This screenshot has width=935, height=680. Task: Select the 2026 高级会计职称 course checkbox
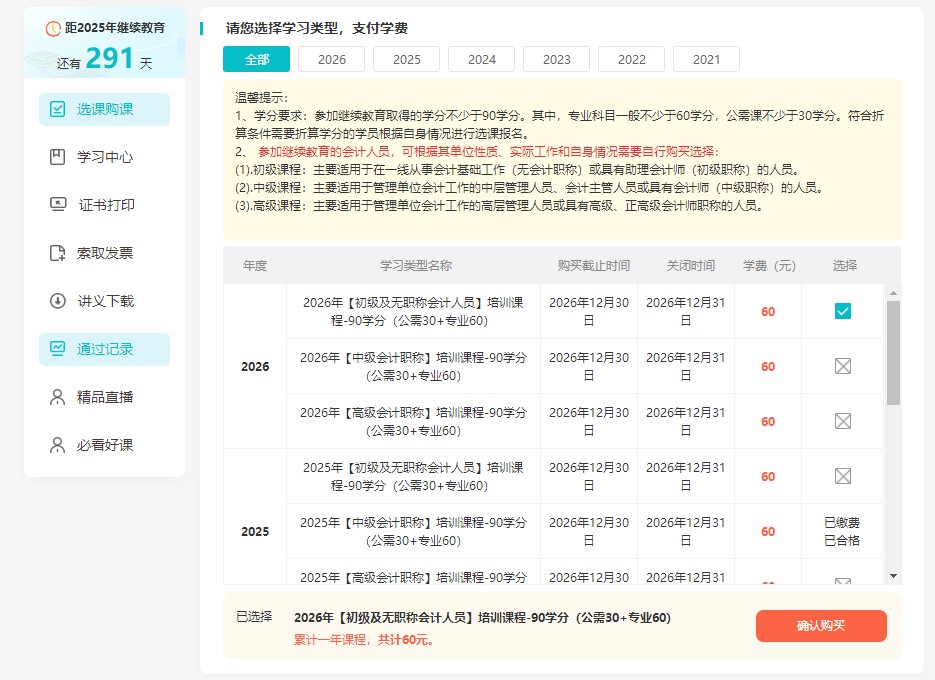(x=843, y=421)
